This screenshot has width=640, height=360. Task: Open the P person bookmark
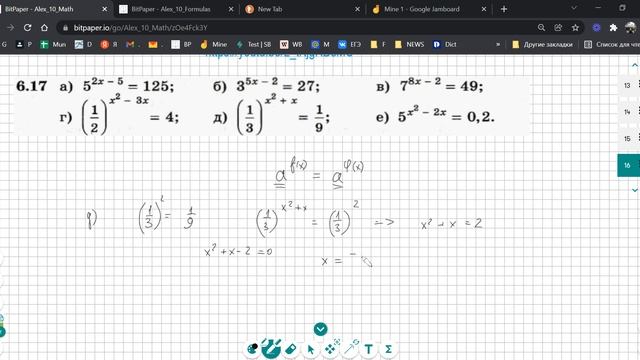point(24,44)
